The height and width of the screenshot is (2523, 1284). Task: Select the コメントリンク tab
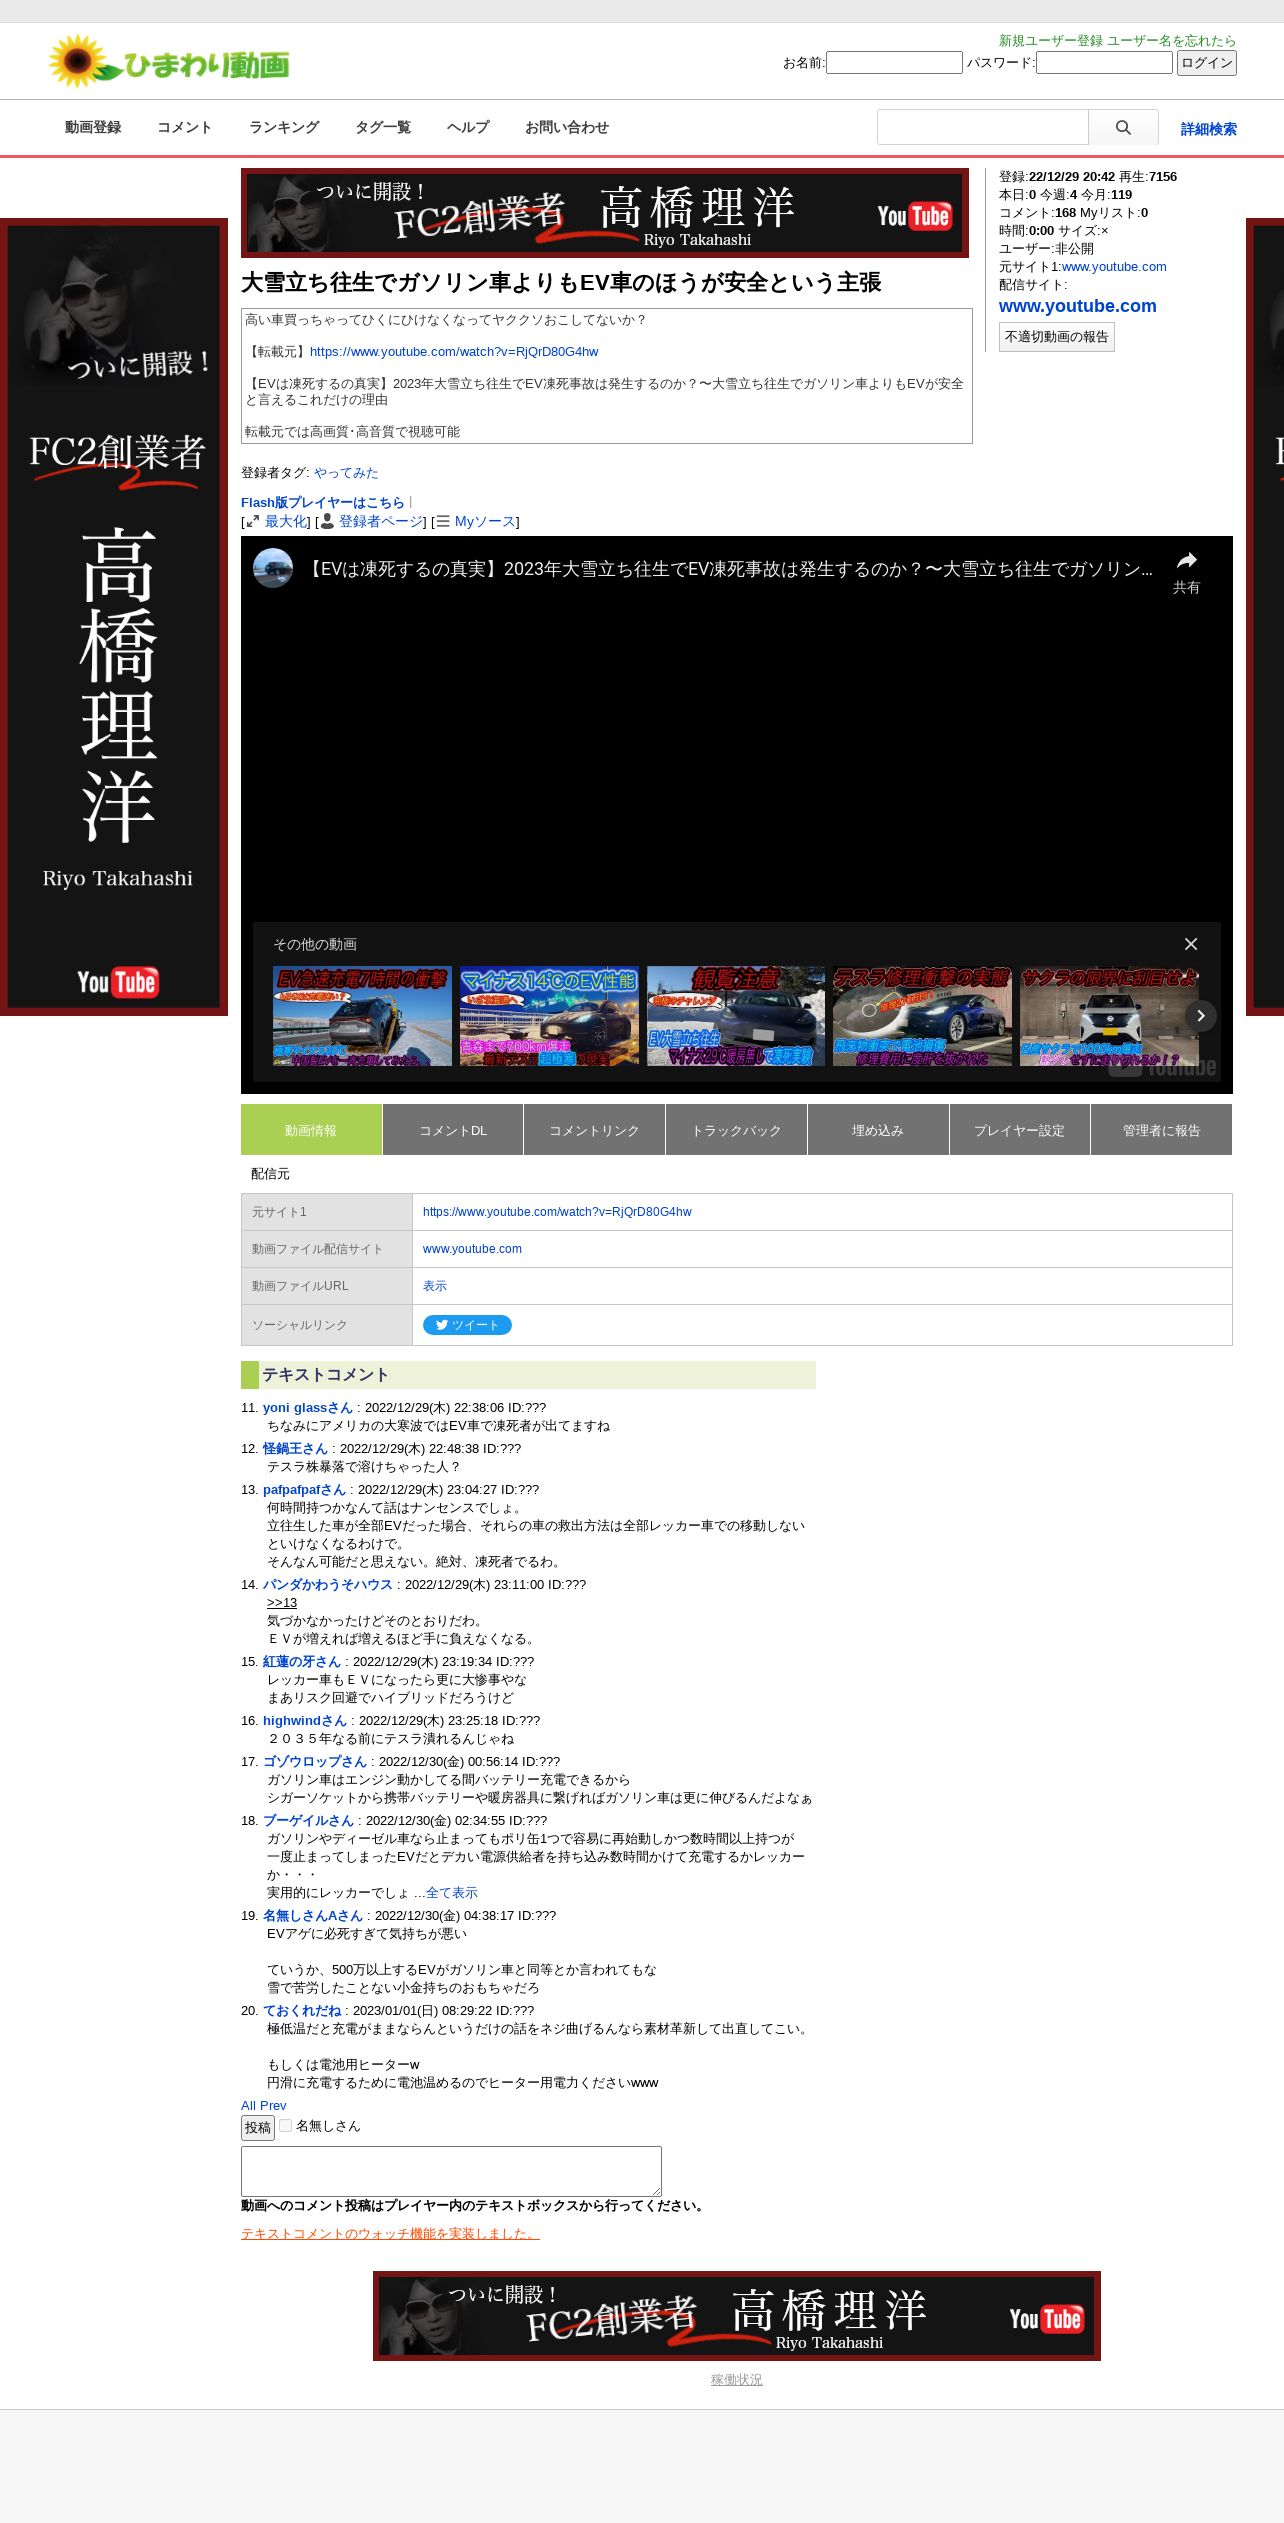pyautogui.click(x=594, y=1130)
